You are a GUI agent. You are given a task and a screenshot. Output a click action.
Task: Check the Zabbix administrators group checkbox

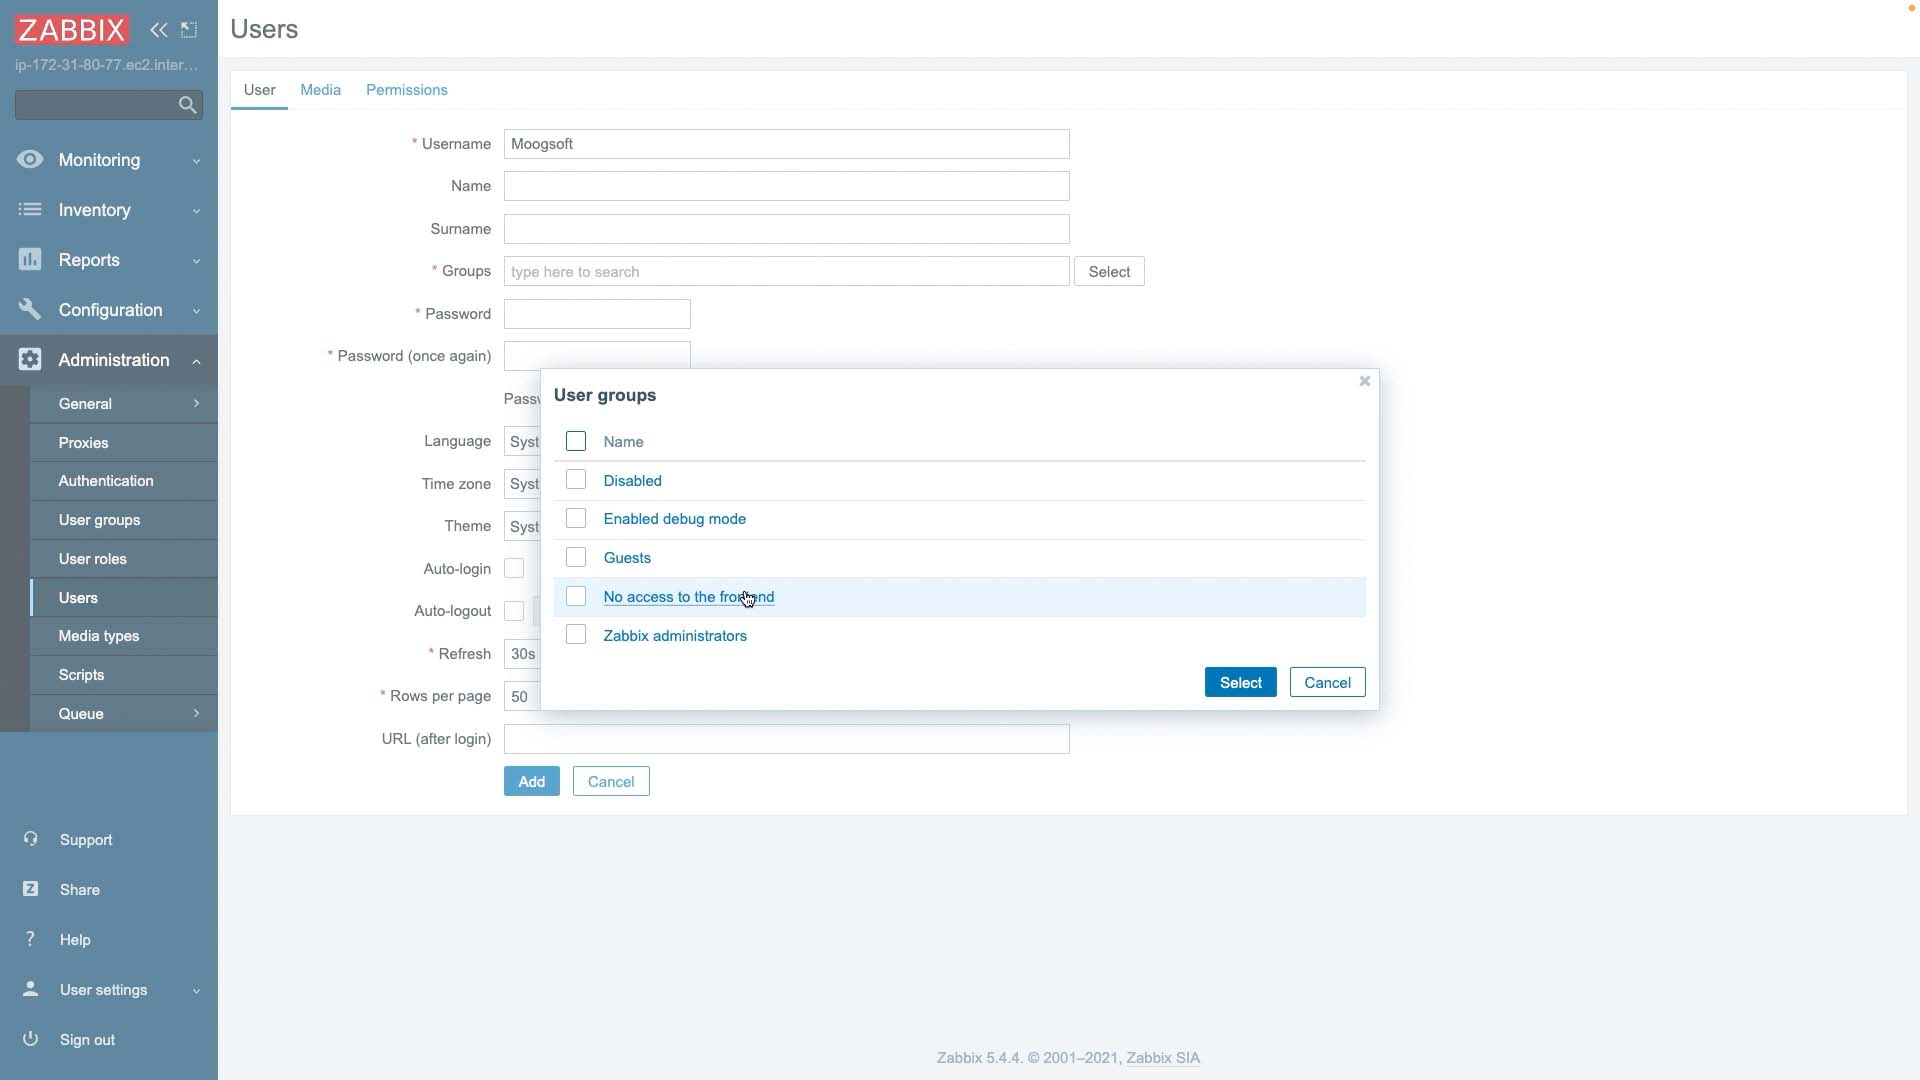(x=576, y=635)
